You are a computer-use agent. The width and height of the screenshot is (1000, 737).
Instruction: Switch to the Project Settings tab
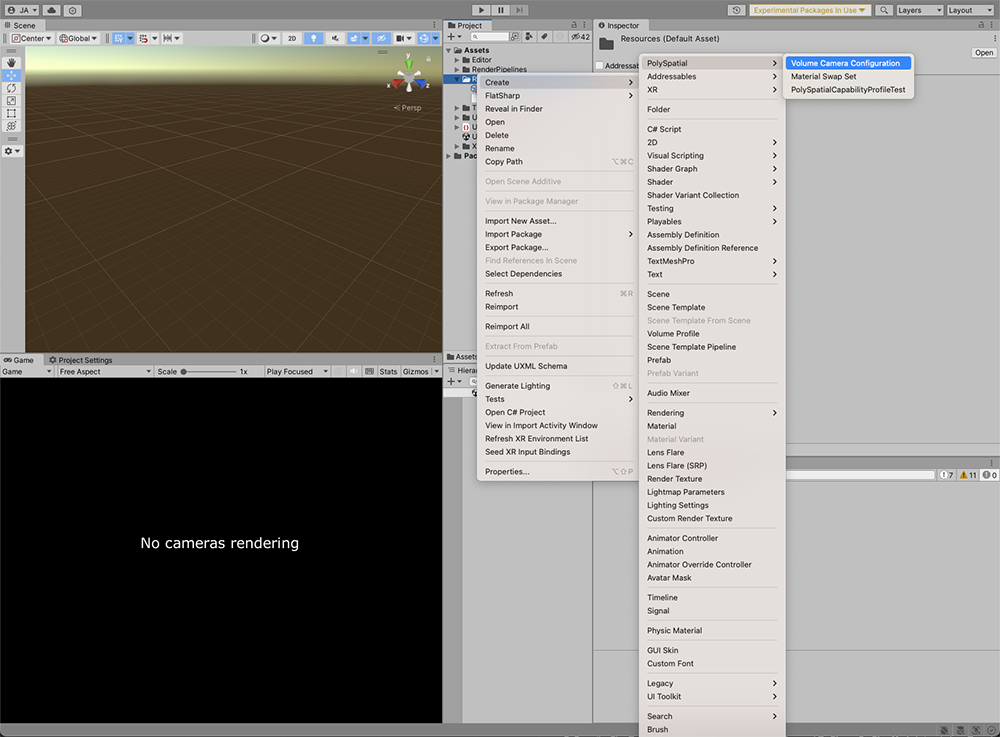pyautogui.click(x=80, y=360)
